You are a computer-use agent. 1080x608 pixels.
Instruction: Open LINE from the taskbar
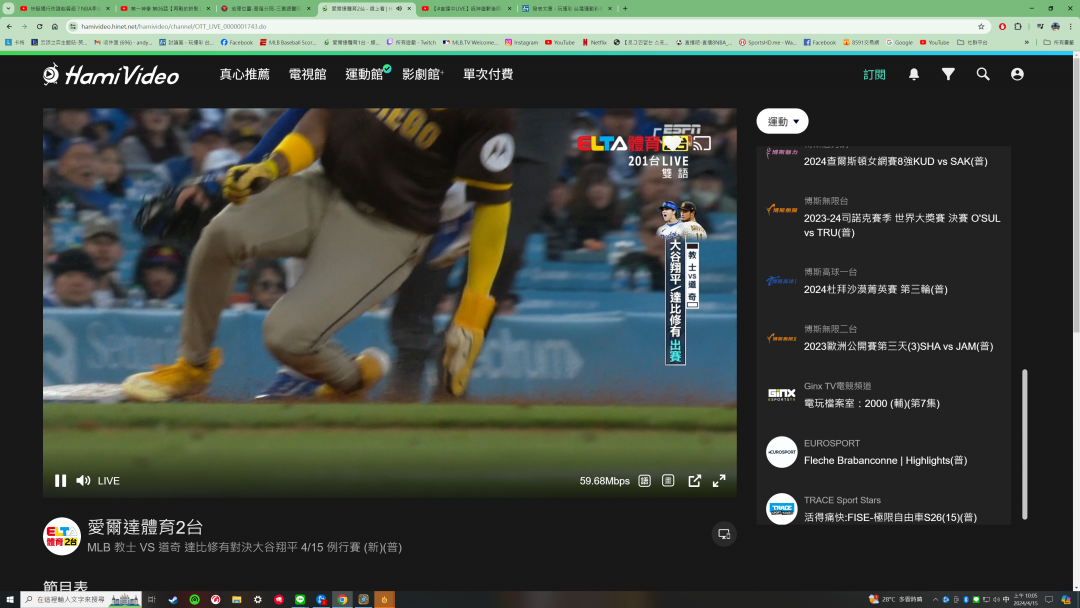[300, 600]
